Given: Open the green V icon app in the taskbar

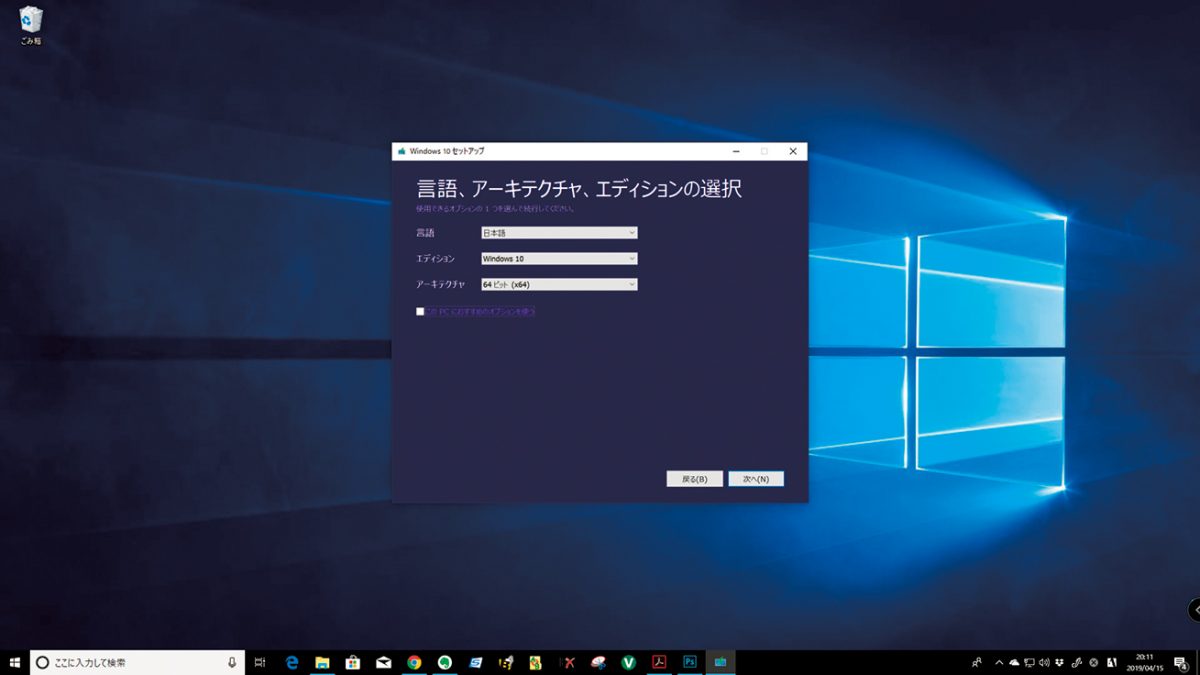Looking at the screenshot, I should pyautogui.click(x=629, y=662).
